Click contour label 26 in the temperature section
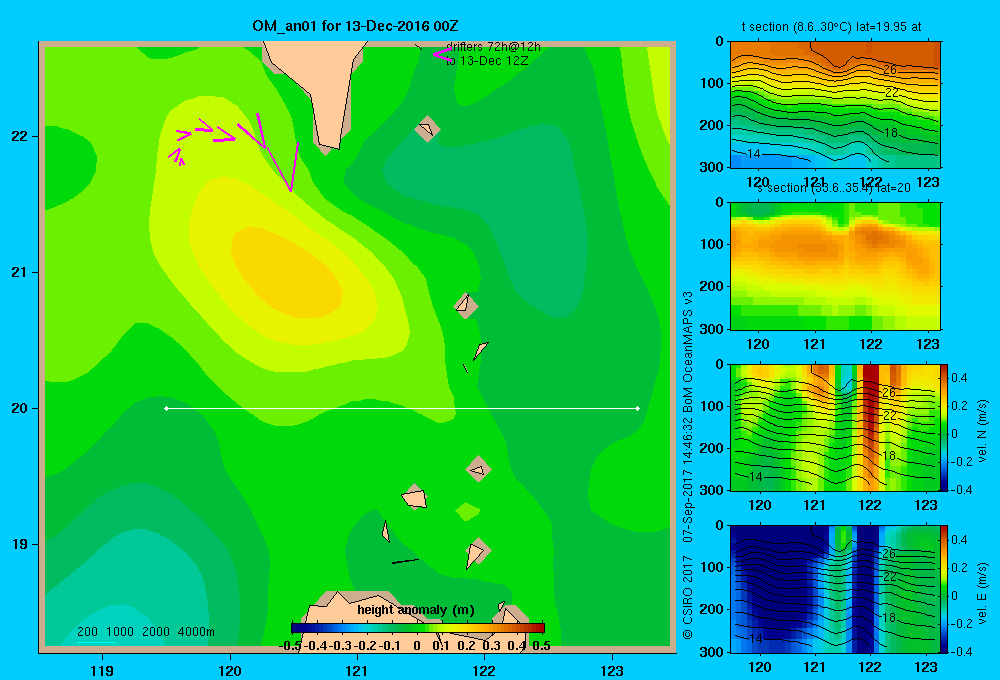This screenshot has height=680, width=1000. pyautogui.click(x=890, y=70)
